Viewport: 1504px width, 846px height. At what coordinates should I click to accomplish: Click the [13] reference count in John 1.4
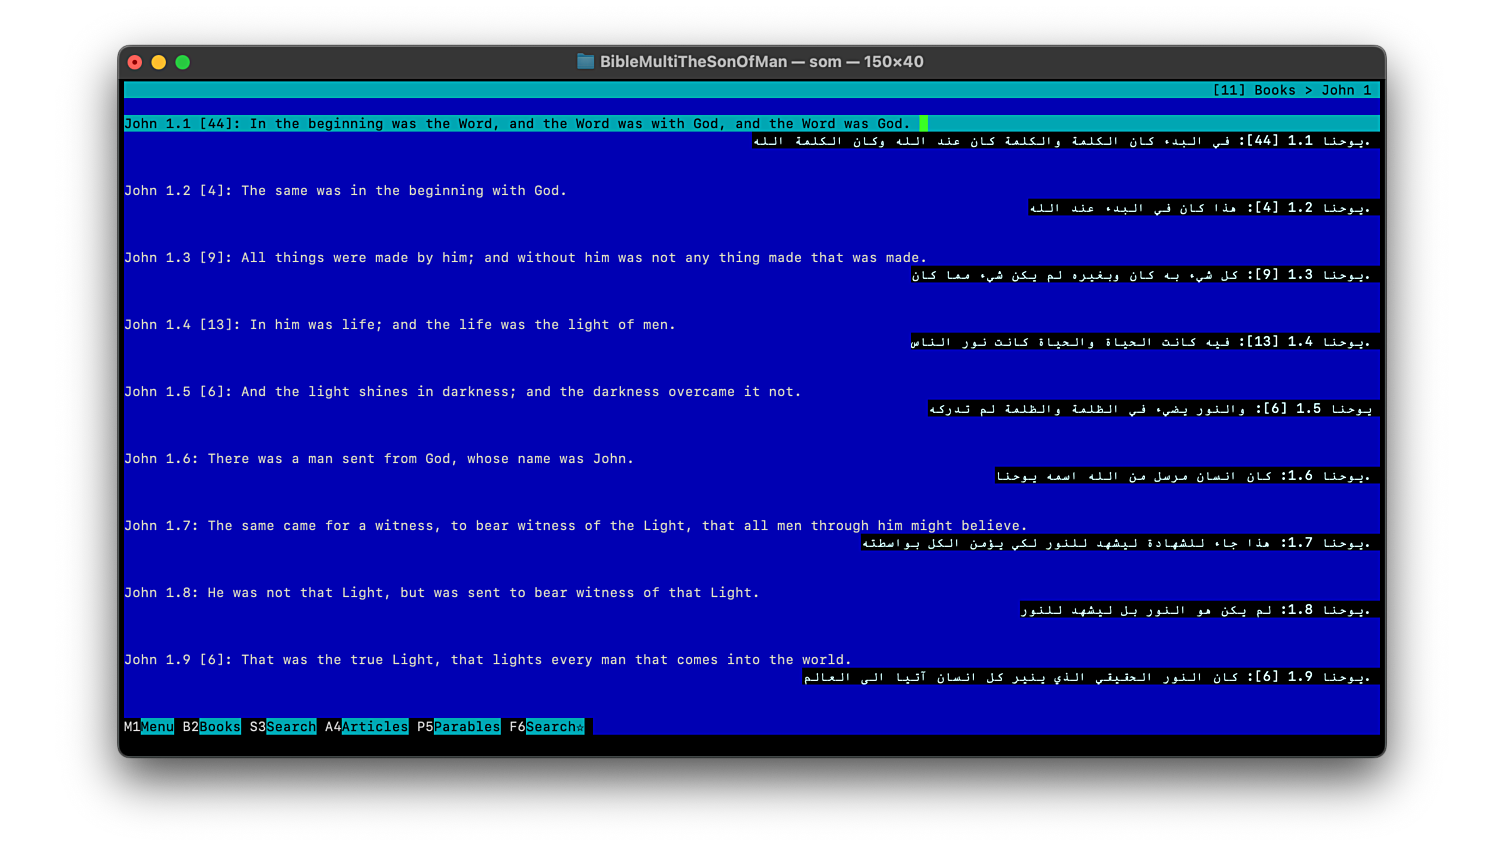[216, 325]
